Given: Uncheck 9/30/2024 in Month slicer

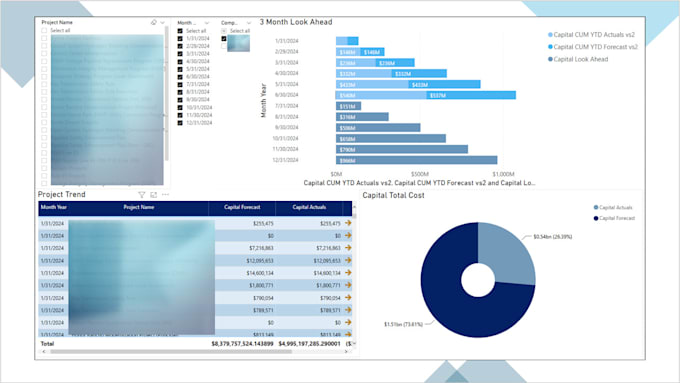Looking at the screenshot, I should pos(180,100).
